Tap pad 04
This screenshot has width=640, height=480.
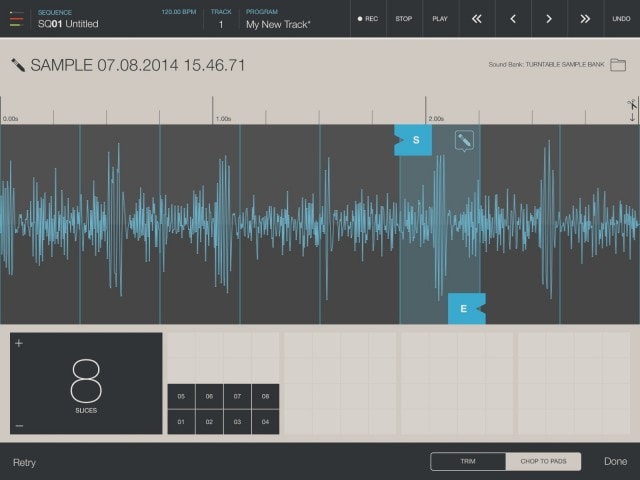pyautogui.click(x=266, y=422)
